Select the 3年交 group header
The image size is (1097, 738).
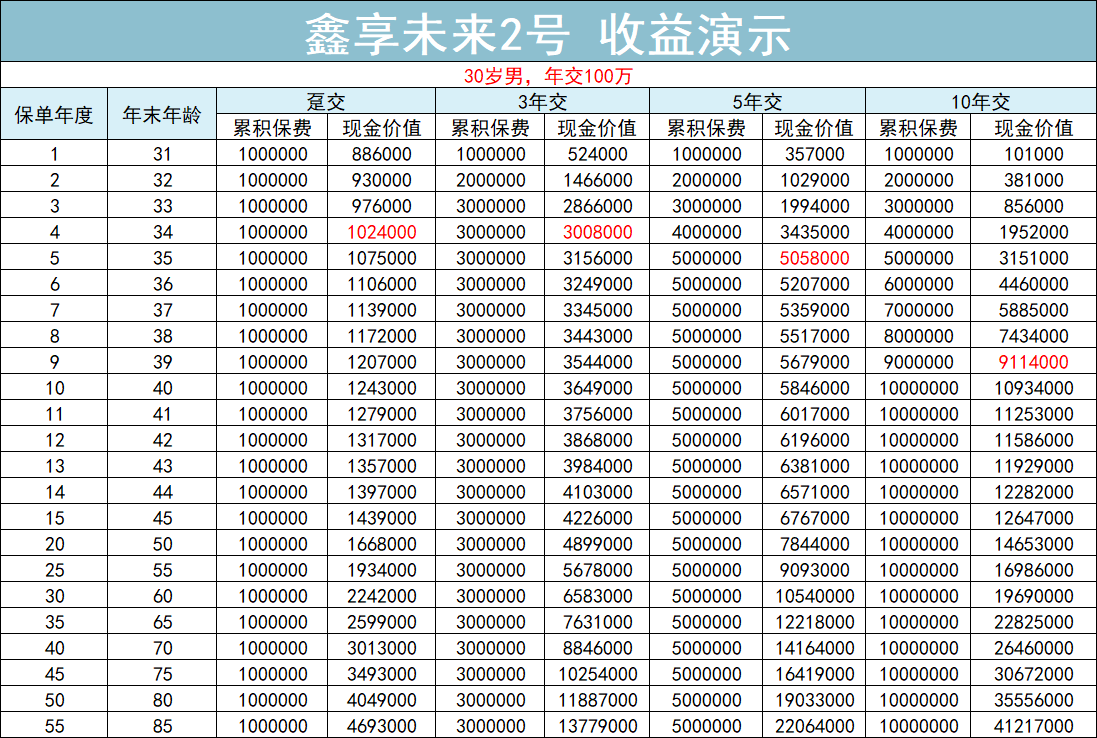(542, 102)
